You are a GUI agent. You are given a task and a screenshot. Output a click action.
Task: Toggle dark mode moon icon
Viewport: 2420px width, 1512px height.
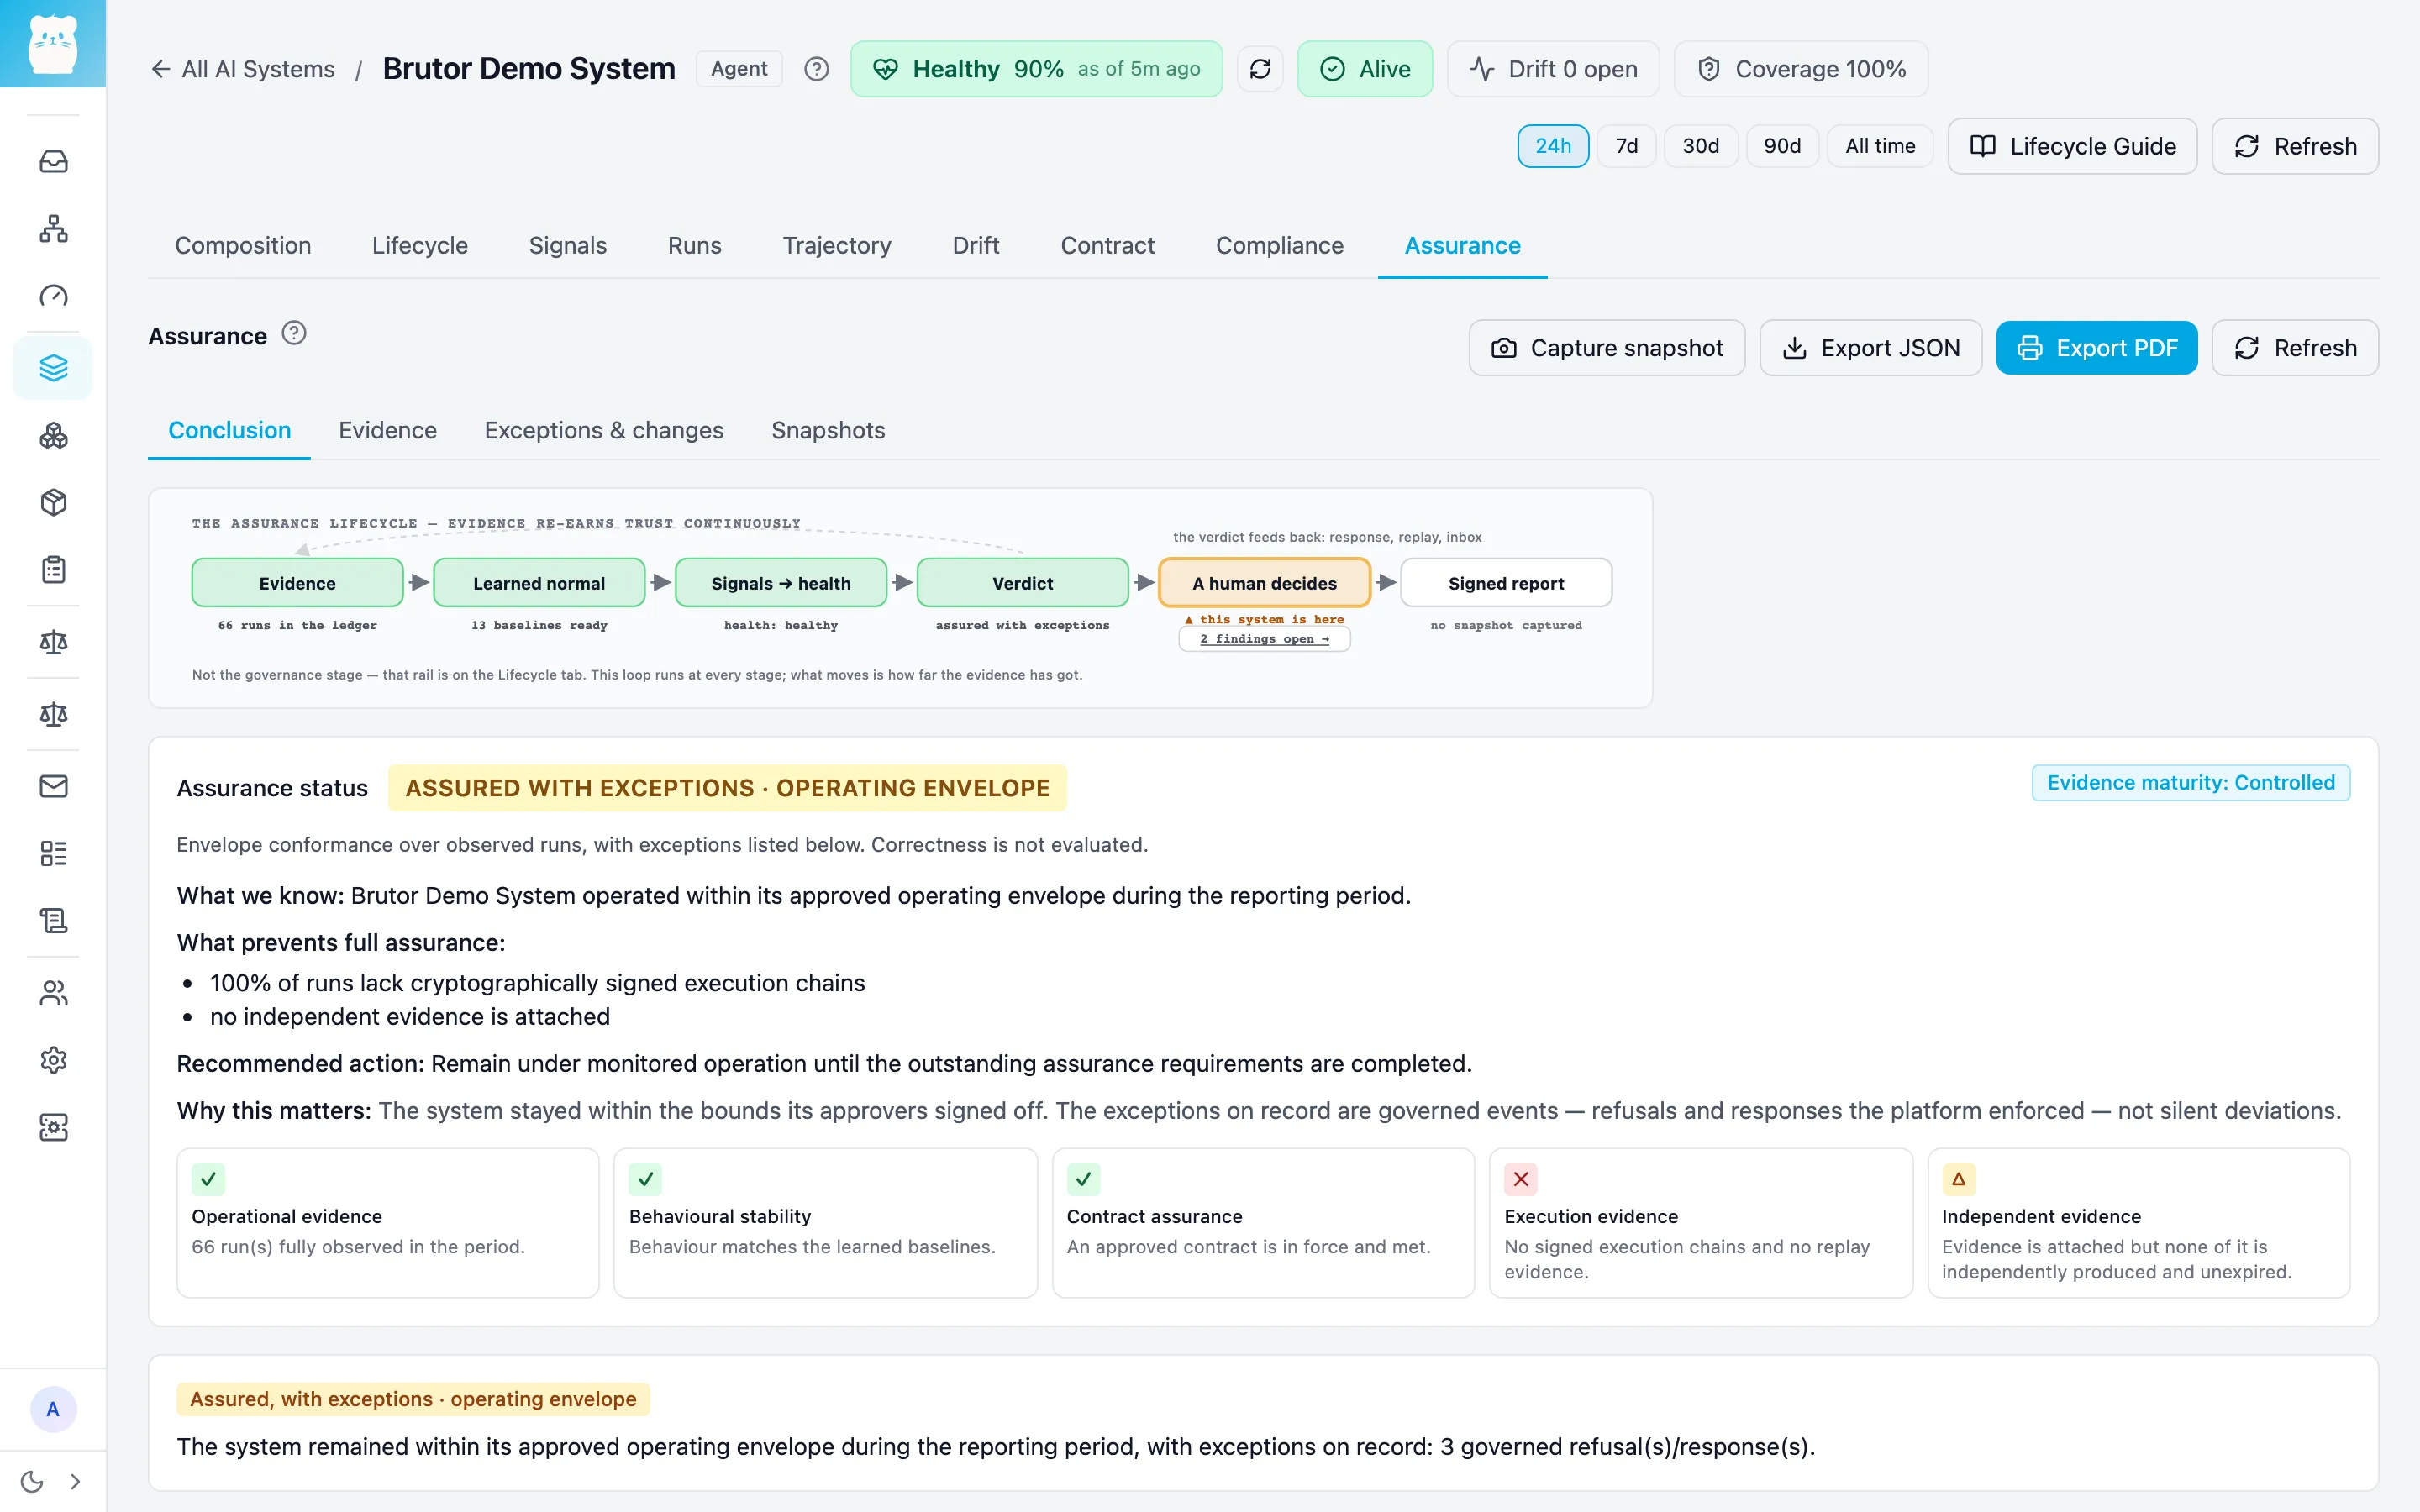click(32, 1481)
